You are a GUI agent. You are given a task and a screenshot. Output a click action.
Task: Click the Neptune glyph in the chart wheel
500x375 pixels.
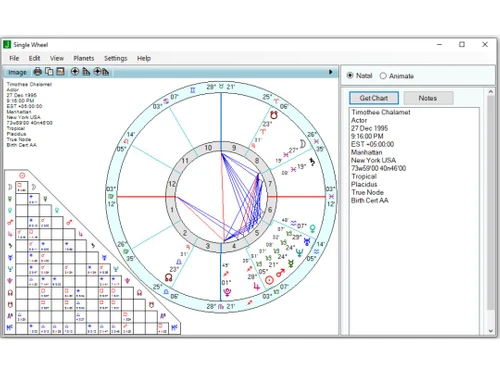click(x=300, y=252)
